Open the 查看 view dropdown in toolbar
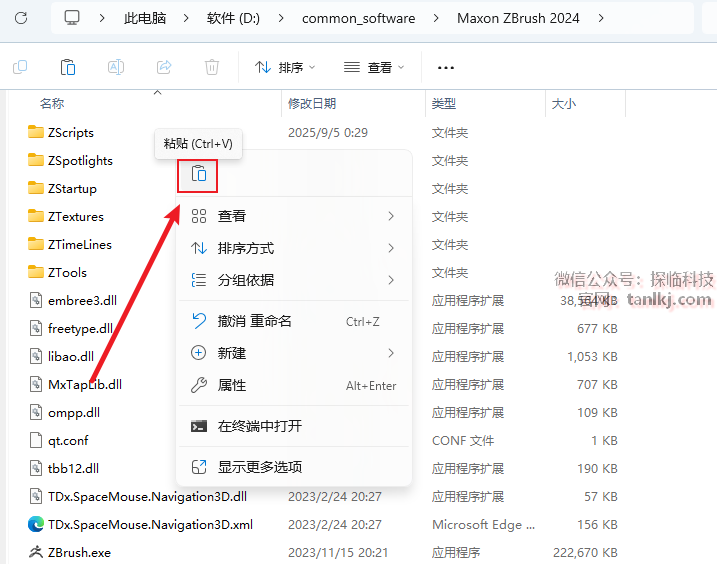This screenshot has width=717, height=571. (x=374, y=67)
